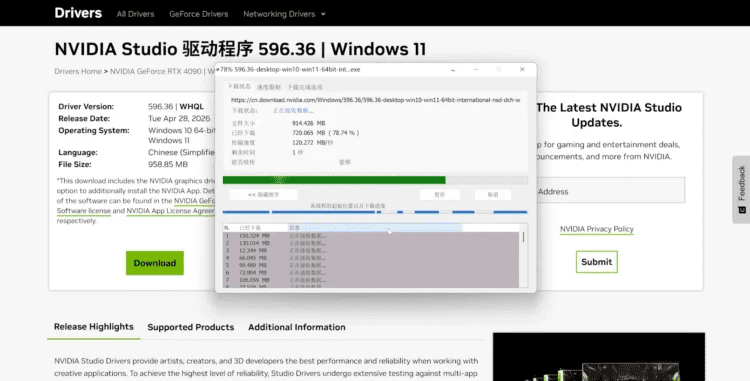This screenshot has height=381, width=750.
Task: Switch to the 下载状态 tab in dialog
Action: (x=239, y=87)
